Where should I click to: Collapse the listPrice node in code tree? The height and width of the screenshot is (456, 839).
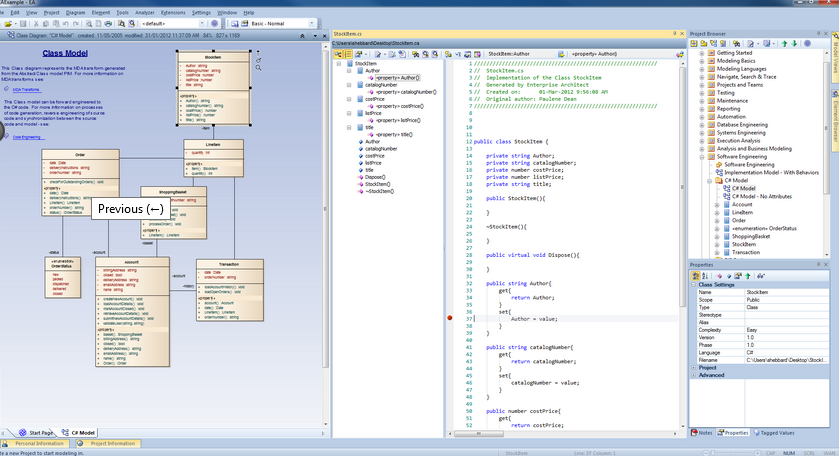click(x=349, y=113)
